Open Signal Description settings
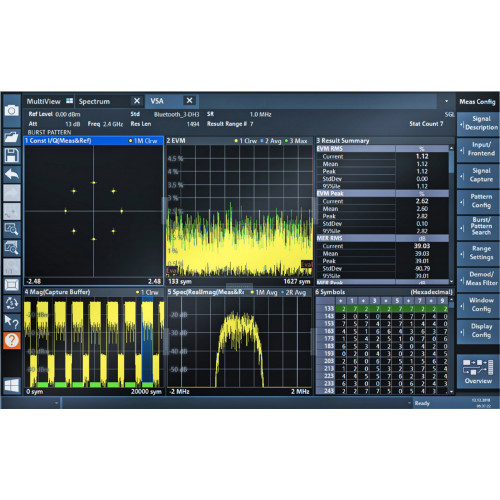500x500 pixels. (478, 123)
